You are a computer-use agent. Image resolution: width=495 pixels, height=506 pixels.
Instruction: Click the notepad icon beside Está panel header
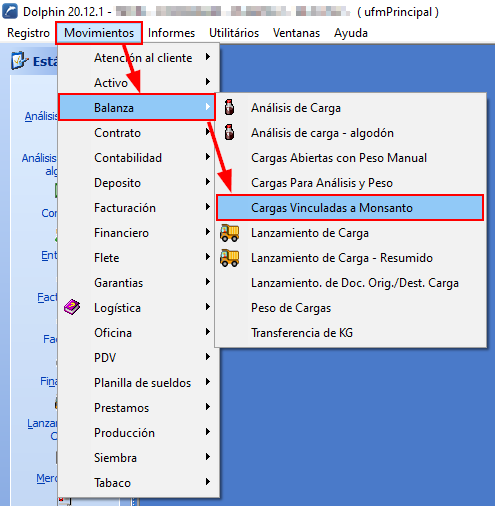pos(19,61)
